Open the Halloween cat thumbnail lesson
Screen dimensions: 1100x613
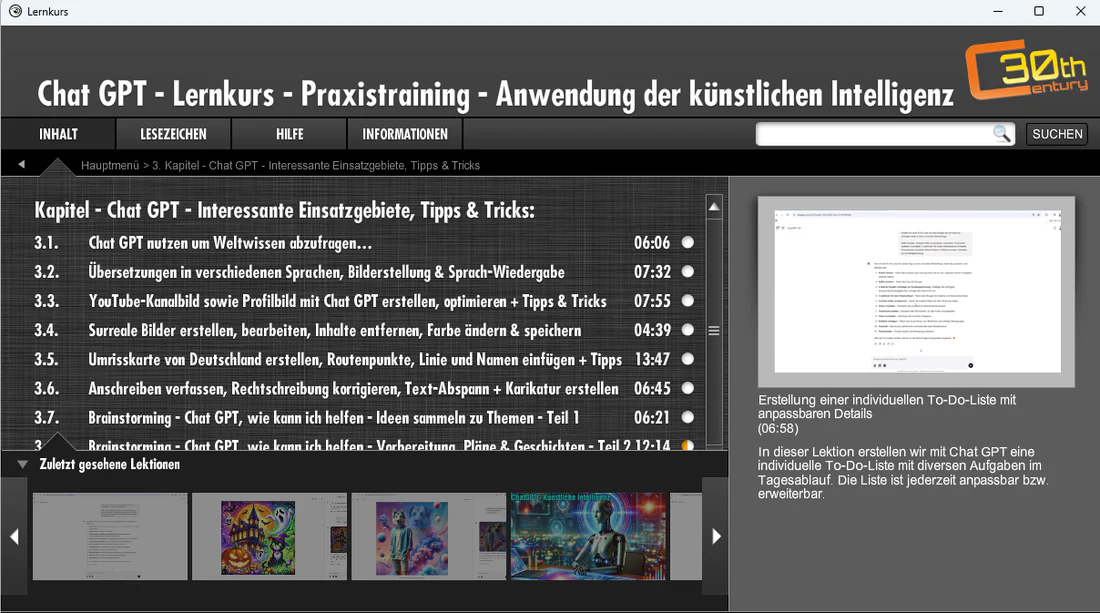[x=258, y=537]
